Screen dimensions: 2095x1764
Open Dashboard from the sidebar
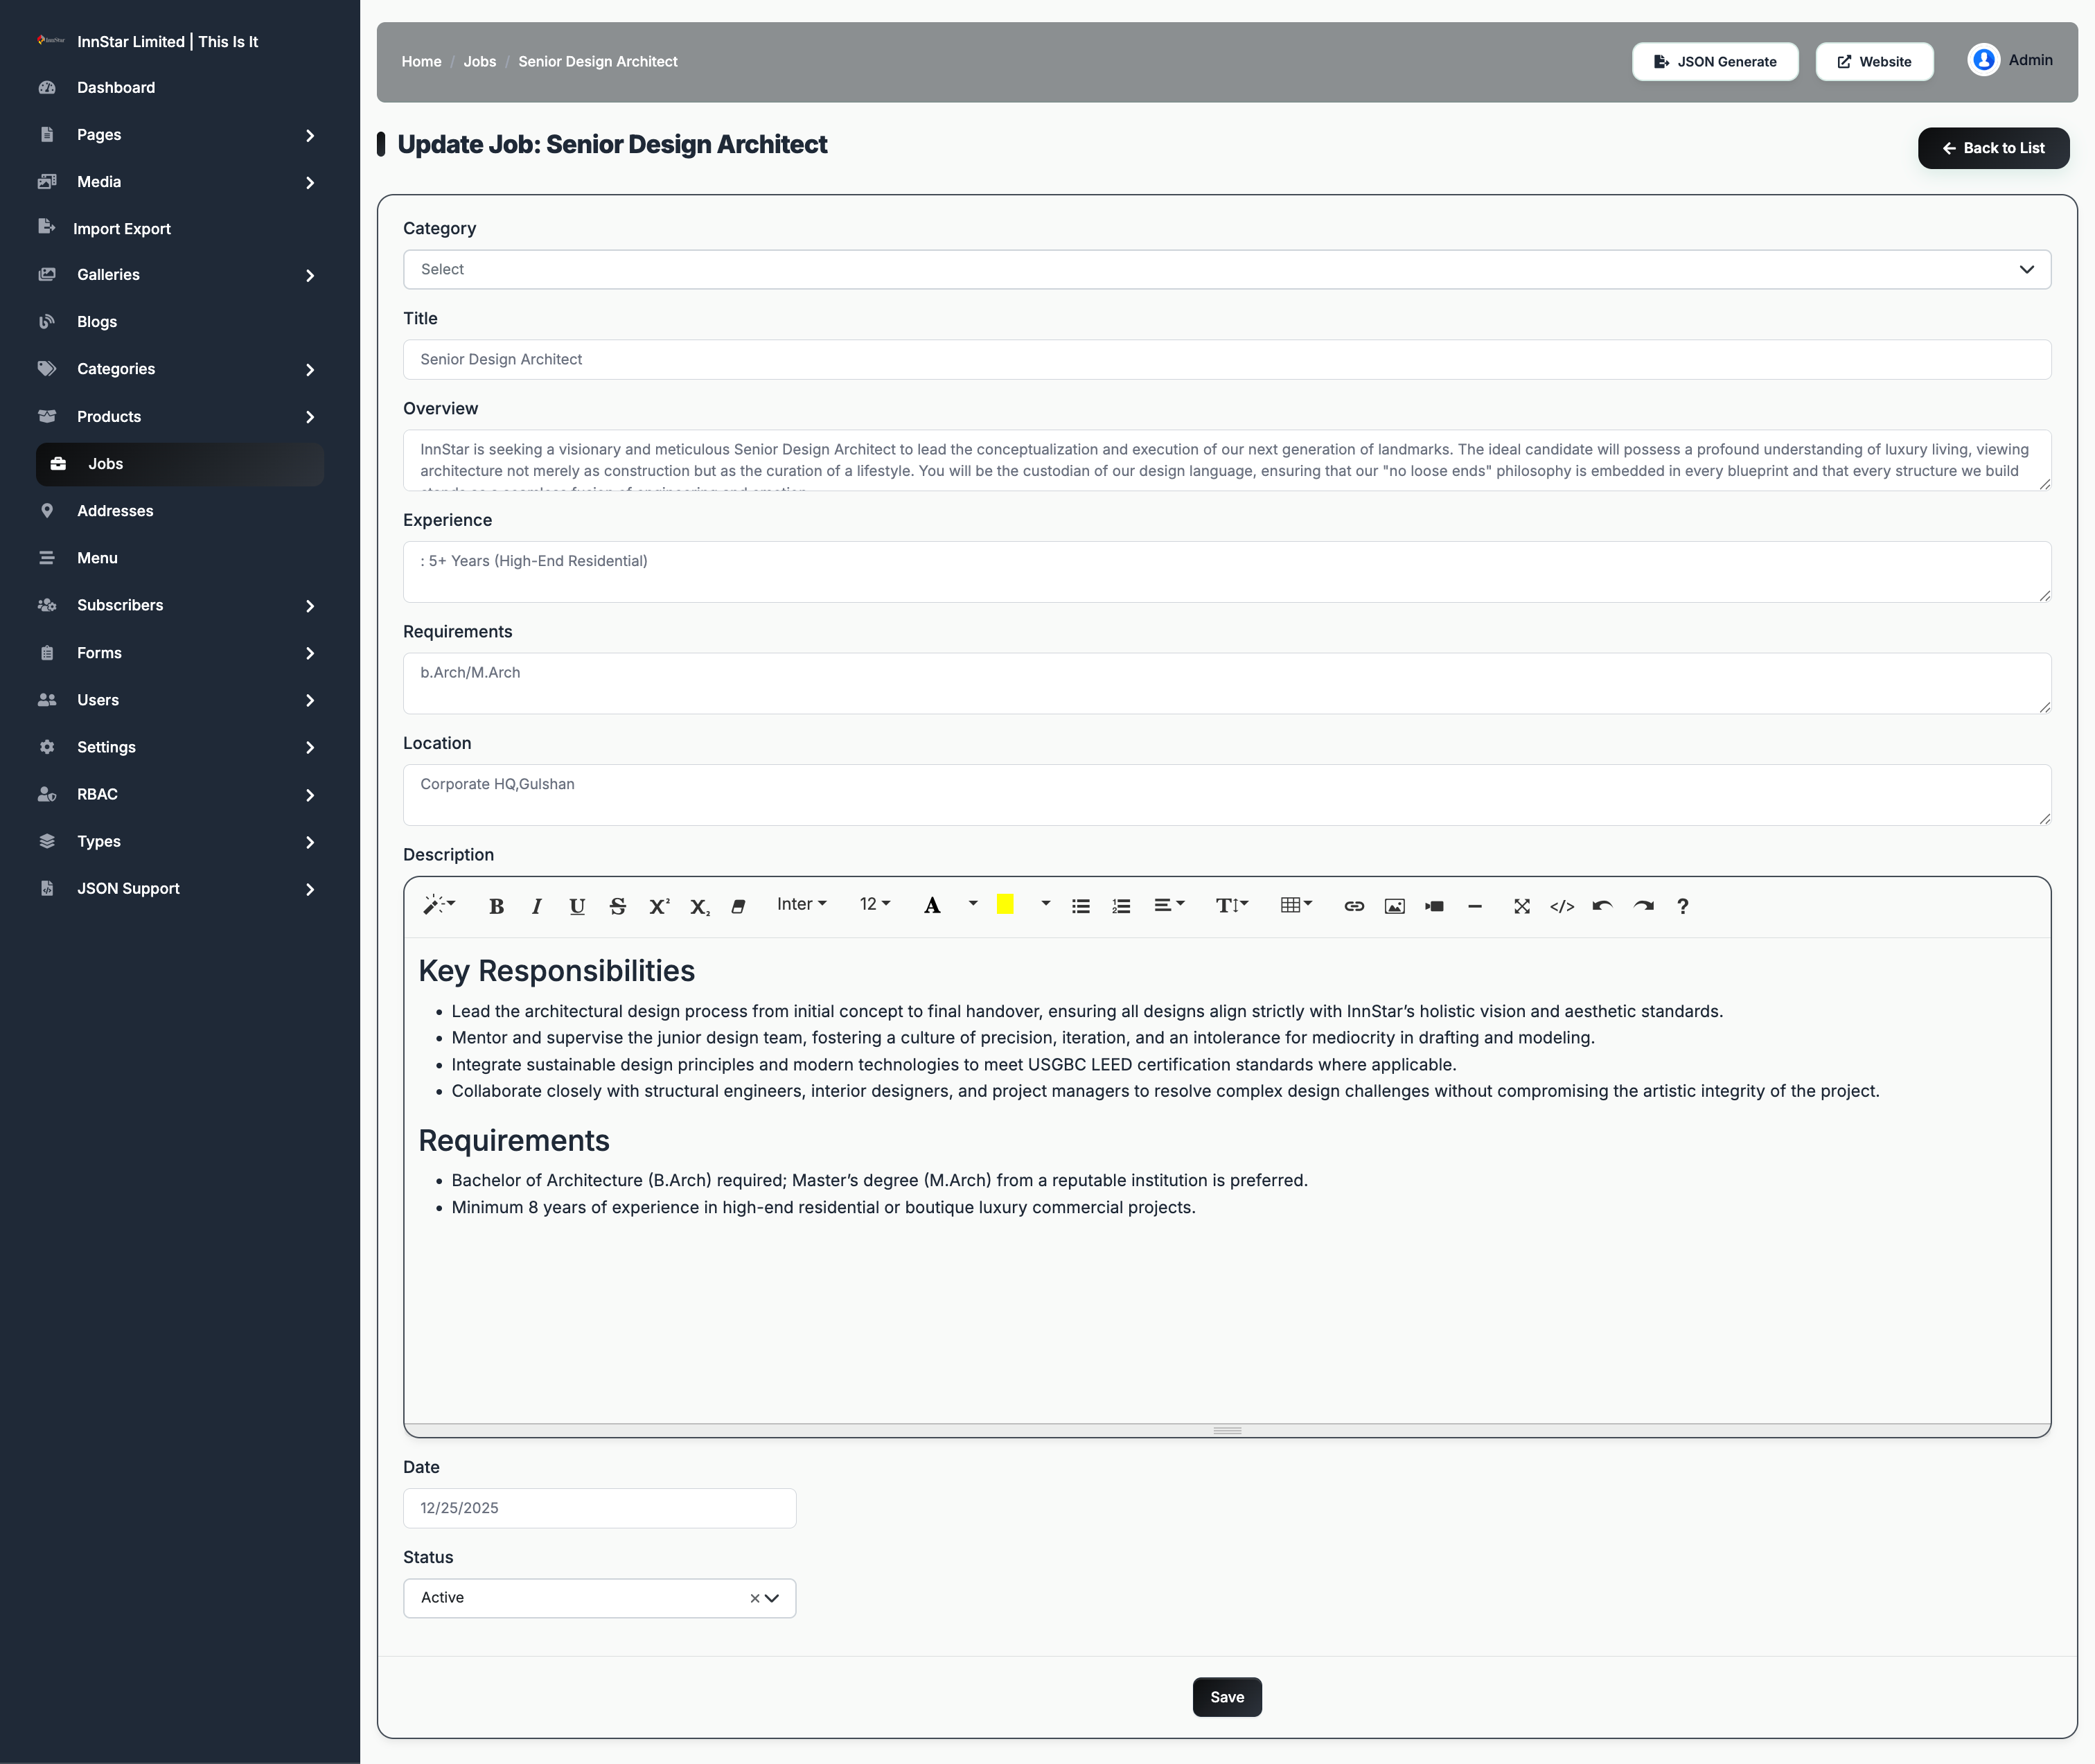180,88
